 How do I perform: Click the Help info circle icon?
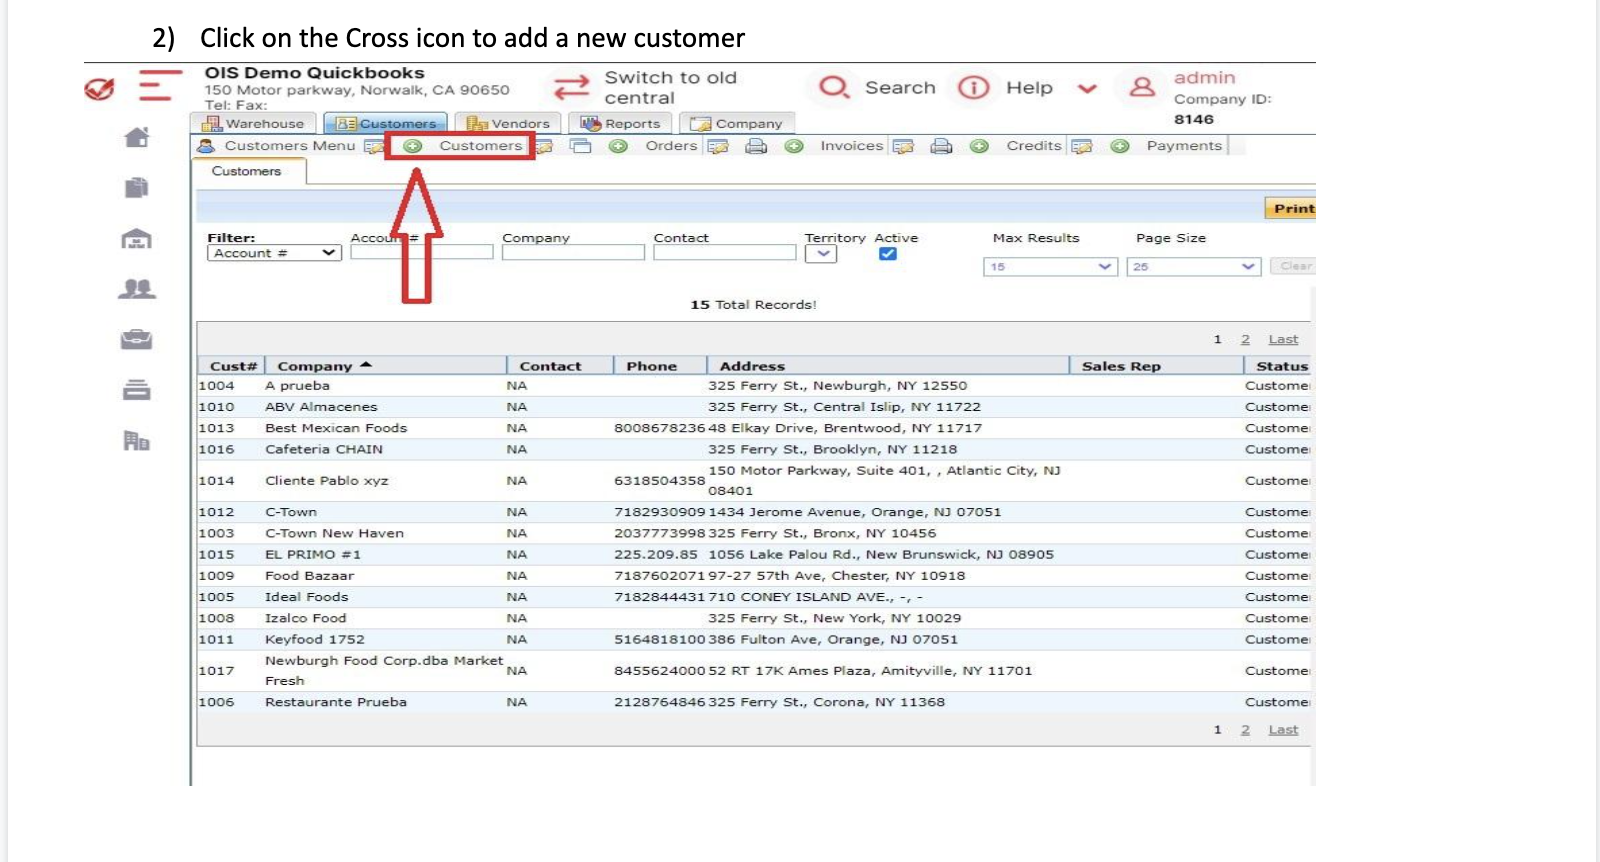click(973, 88)
